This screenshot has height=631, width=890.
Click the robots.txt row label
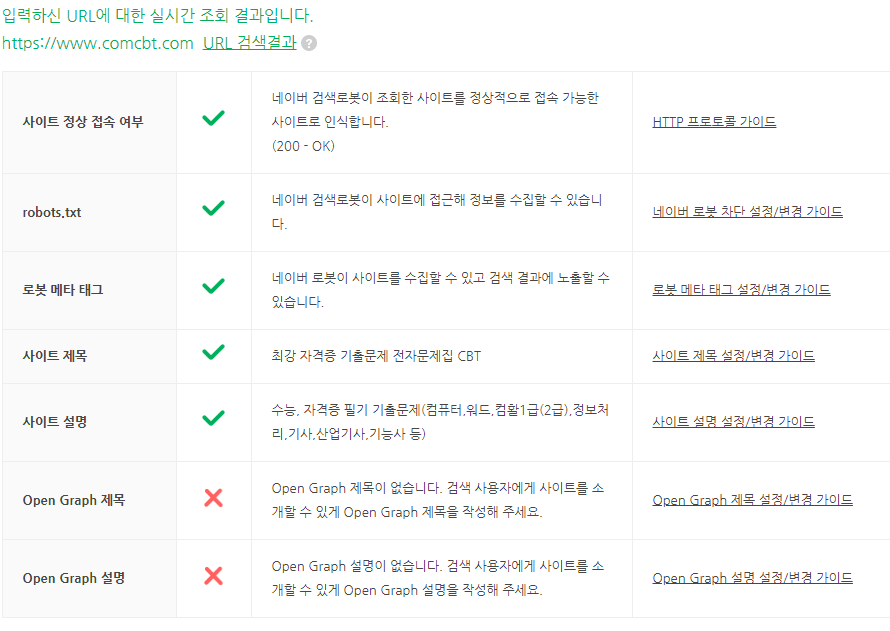click(x=52, y=212)
